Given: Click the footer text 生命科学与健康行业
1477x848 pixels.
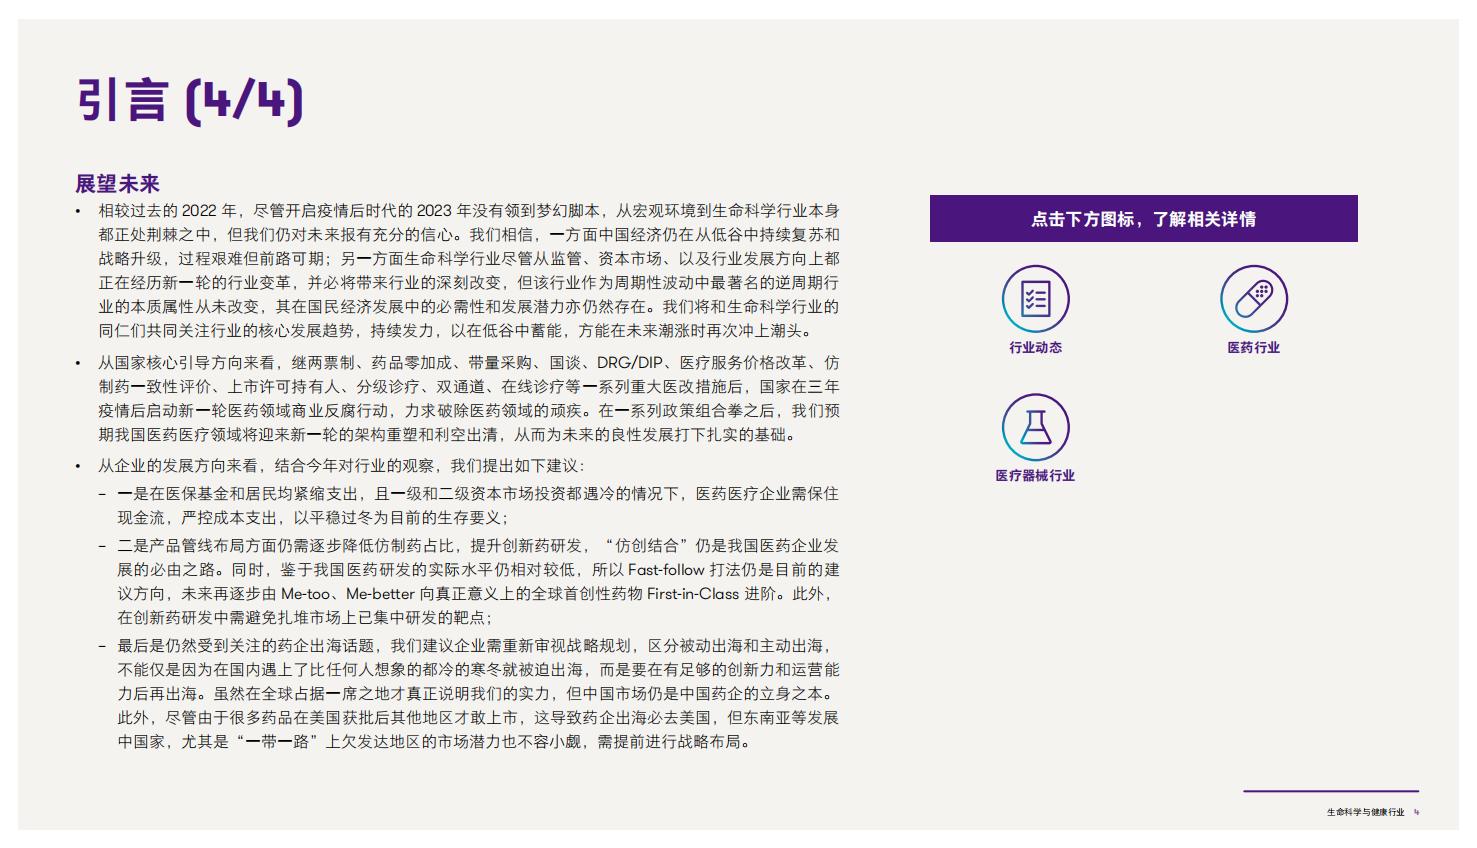Looking at the screenshot, I should (x=1365, y=812).
